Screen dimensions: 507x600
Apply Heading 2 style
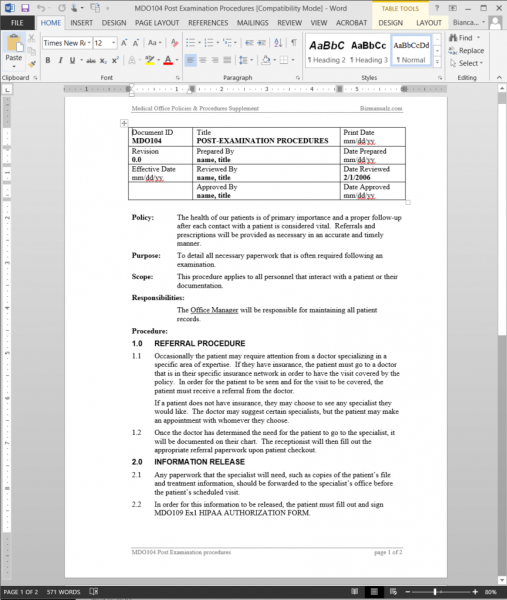pos(326,51)
